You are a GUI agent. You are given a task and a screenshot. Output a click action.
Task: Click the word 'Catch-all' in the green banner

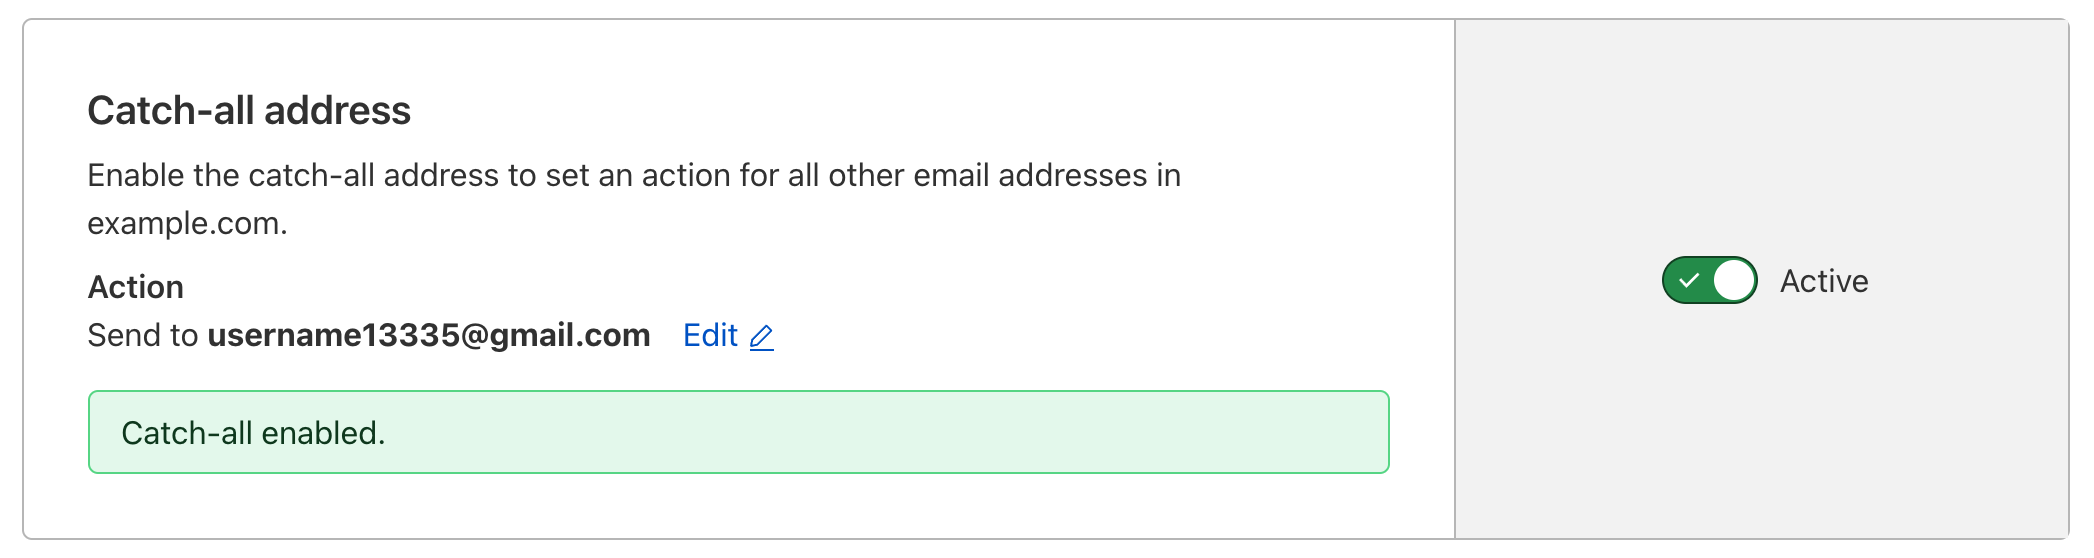[x=187, y=433]
